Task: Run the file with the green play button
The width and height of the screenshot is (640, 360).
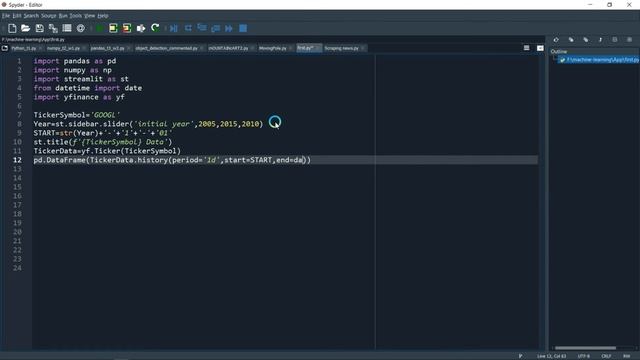Action: coord(99,28)
